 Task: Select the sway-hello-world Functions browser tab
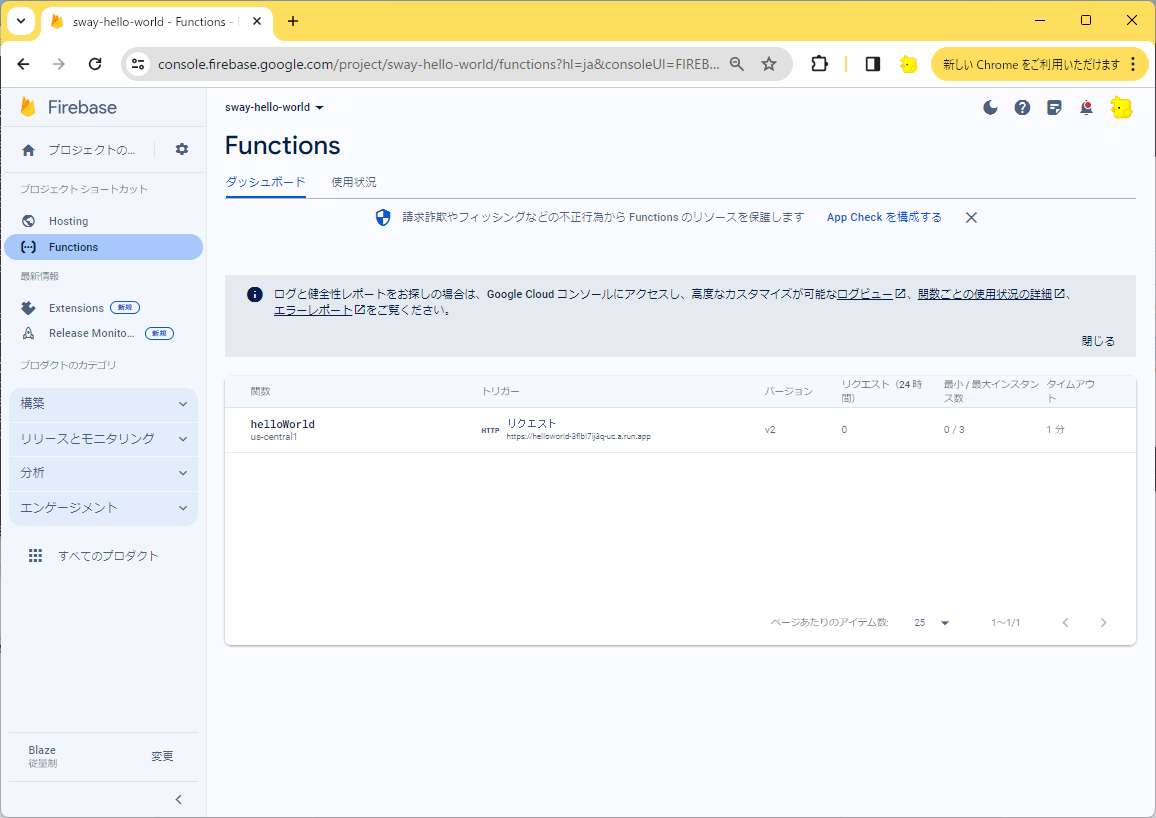coord(156,22)
